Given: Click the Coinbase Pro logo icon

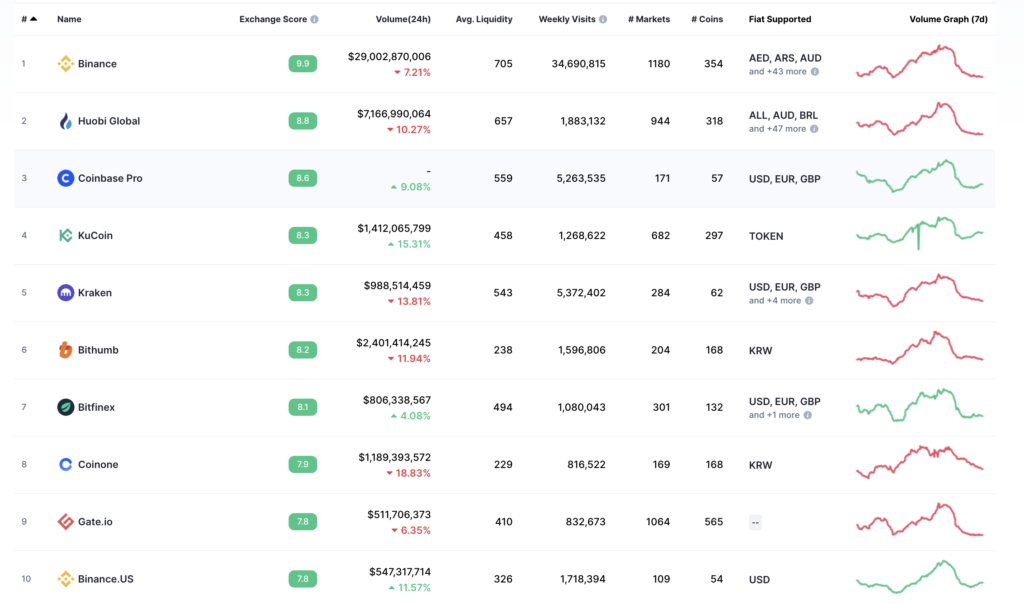Looking at the screenshot, I should [66, 178].
